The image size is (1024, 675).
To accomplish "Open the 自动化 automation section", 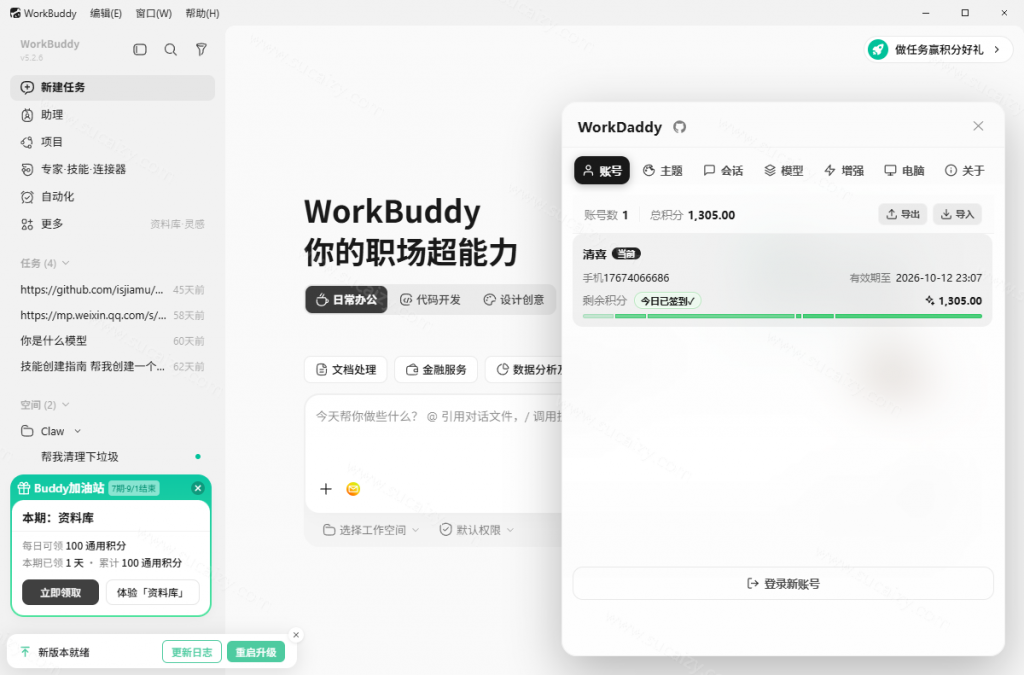I will point(112,197).
